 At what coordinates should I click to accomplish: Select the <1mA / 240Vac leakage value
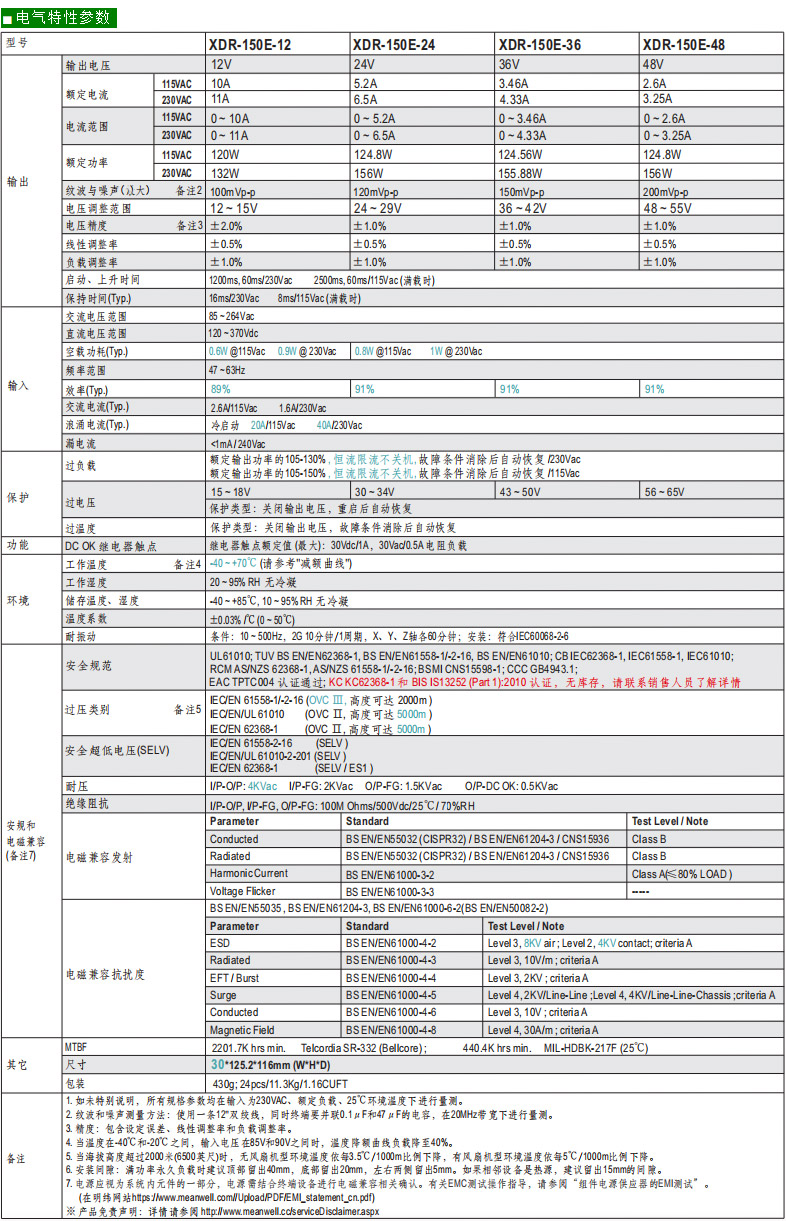click(x=237, y=443)
